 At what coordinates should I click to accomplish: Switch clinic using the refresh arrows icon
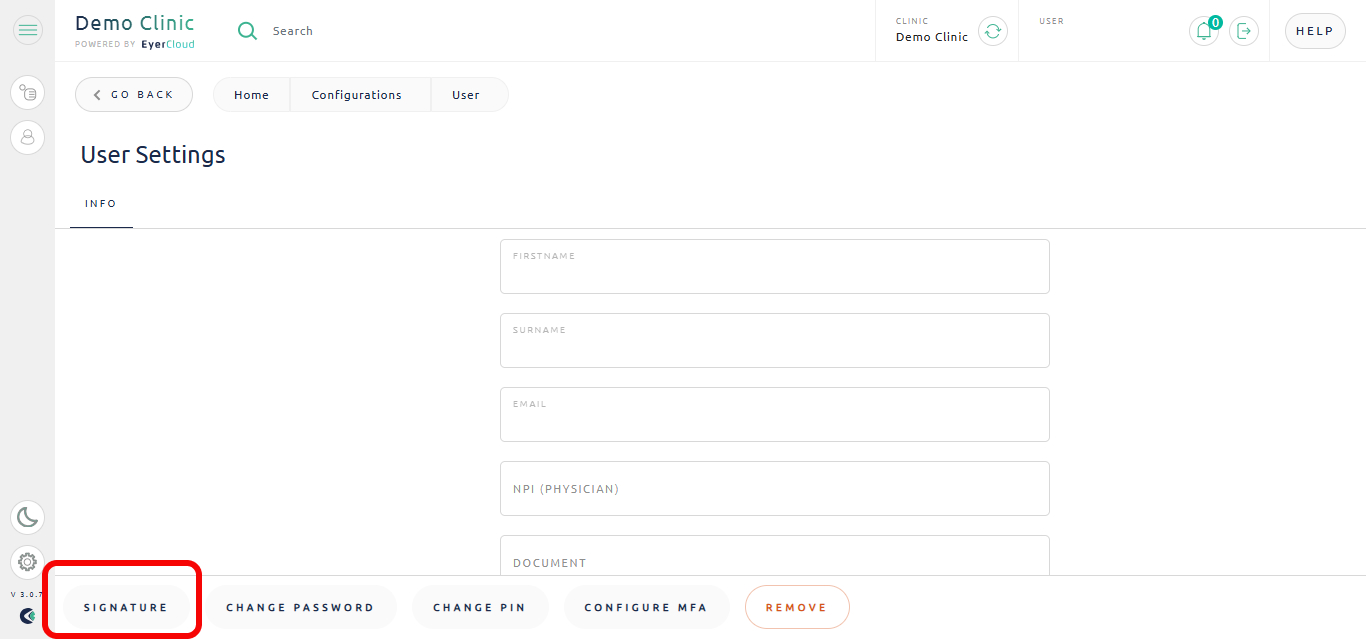coord(993,31)
